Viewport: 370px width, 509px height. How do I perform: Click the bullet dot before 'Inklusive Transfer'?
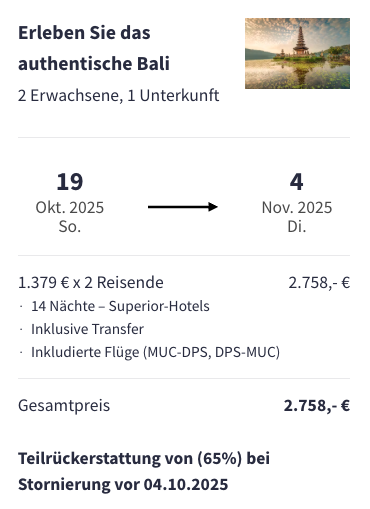point(21,329)
